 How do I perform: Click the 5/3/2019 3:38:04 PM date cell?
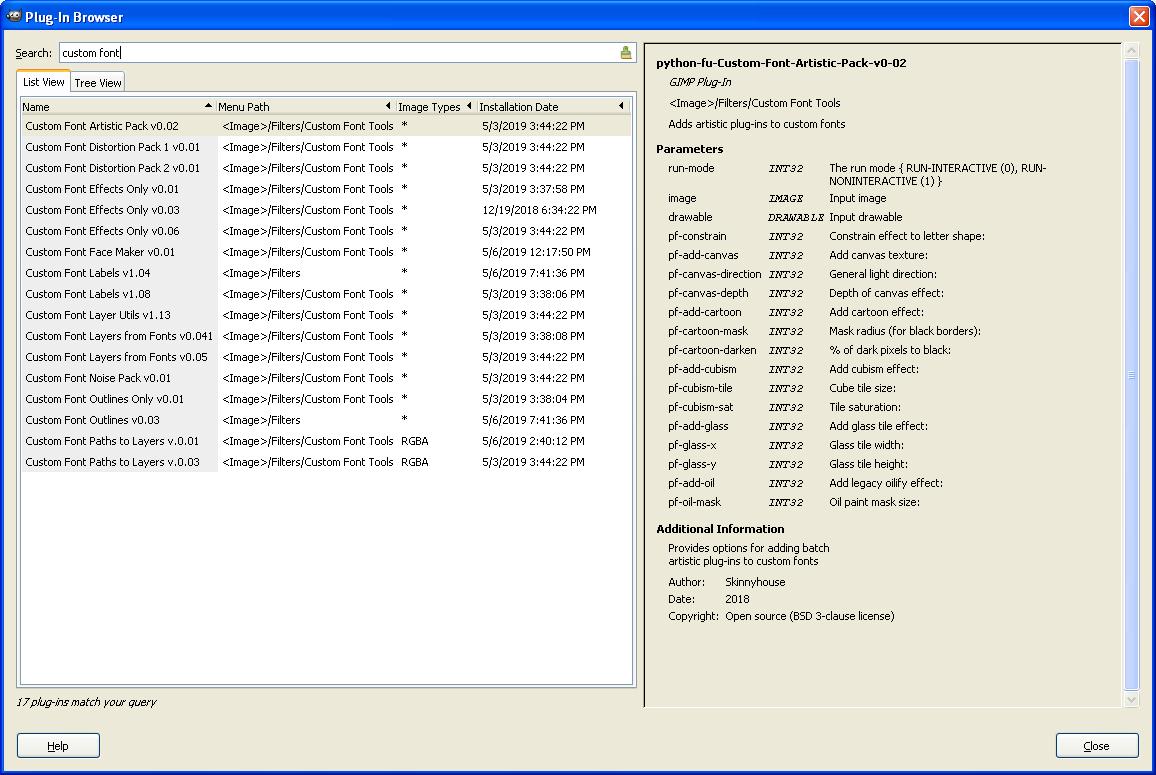pyautogui.click(x=533, y=399)
